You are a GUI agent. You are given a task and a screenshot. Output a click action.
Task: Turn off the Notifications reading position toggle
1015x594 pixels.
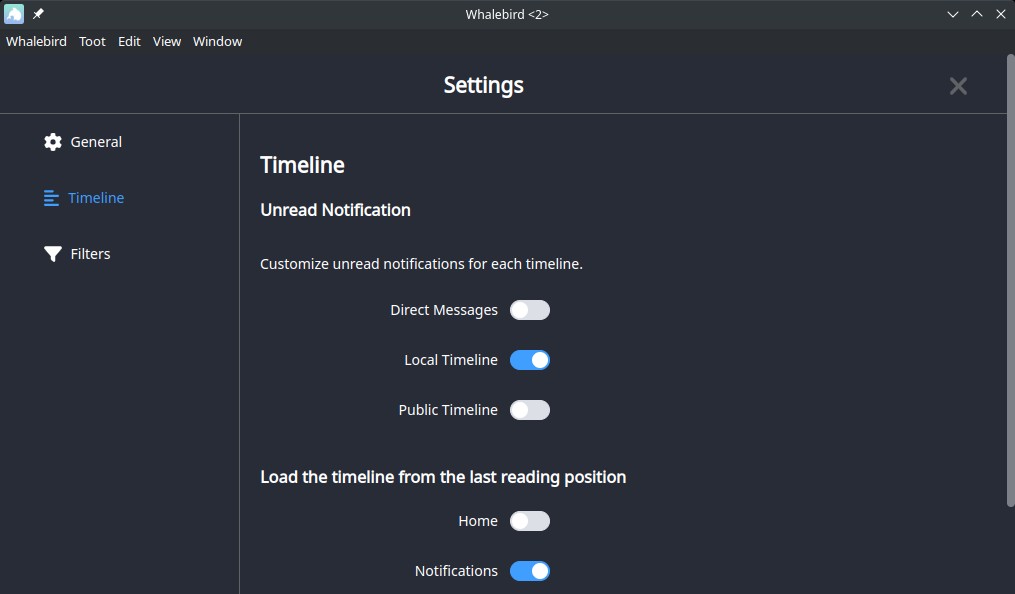click(530, 571)
